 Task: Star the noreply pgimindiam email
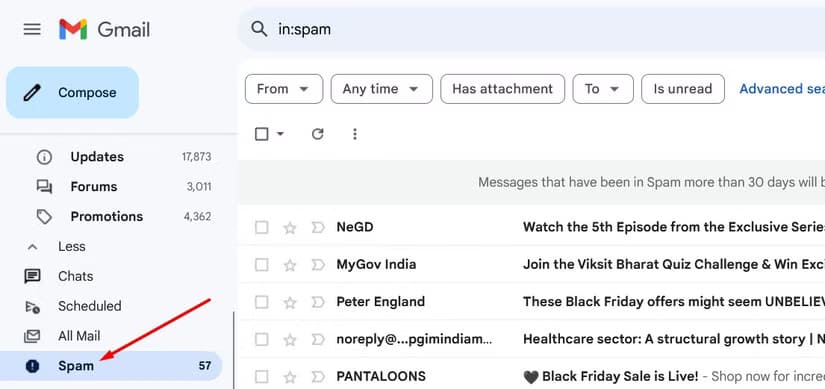[290, 340]
